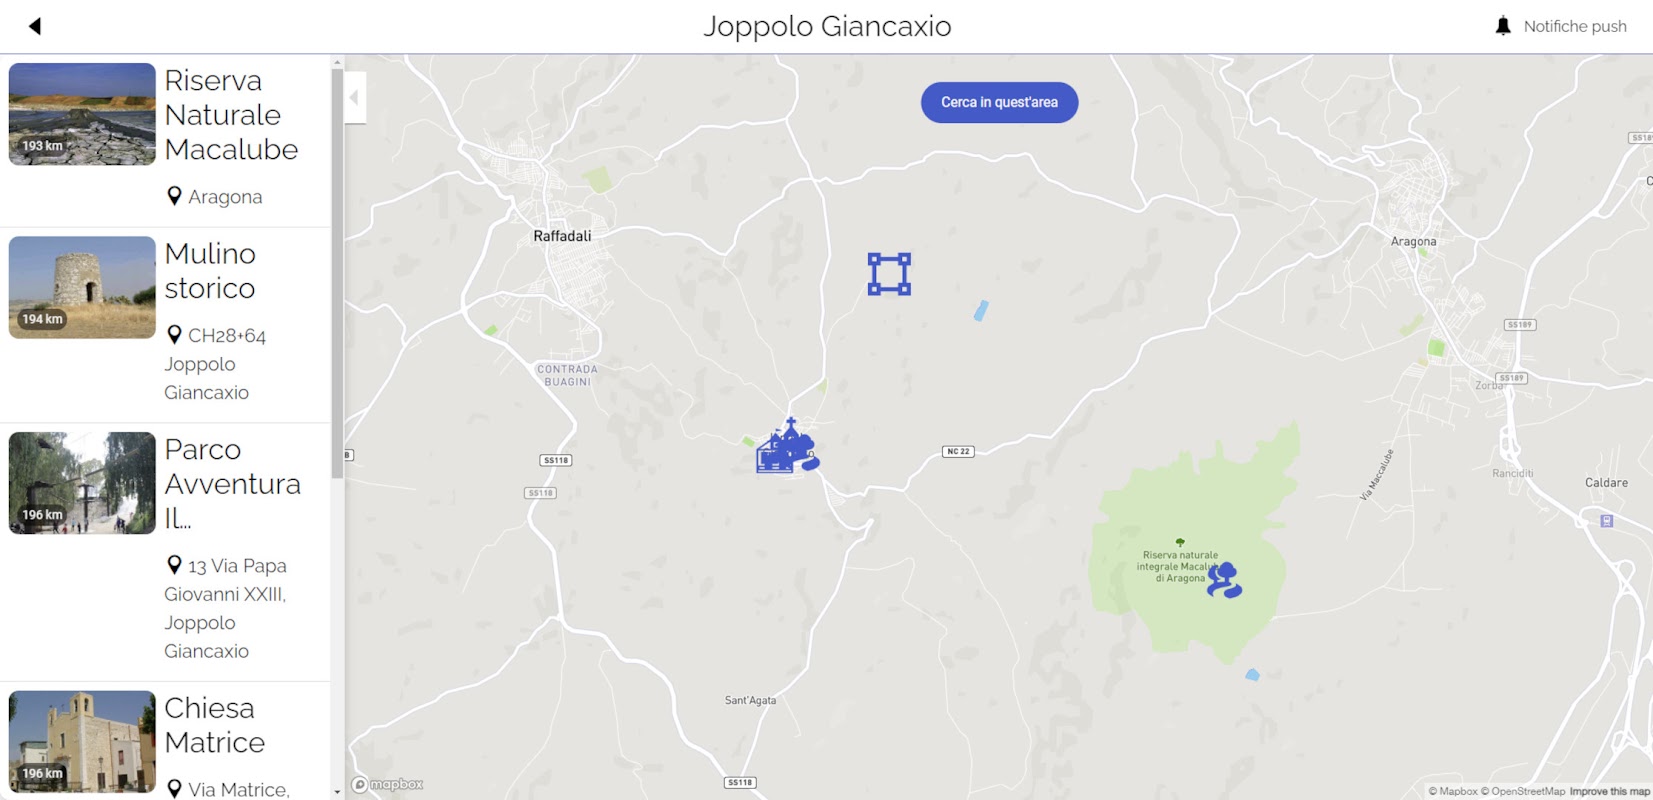Open Riserva Naturale Macalube thumbnail
Image resolution: width=1653 pixels, height=800 pixels.
pyautogui.click(x=82, y=114)
